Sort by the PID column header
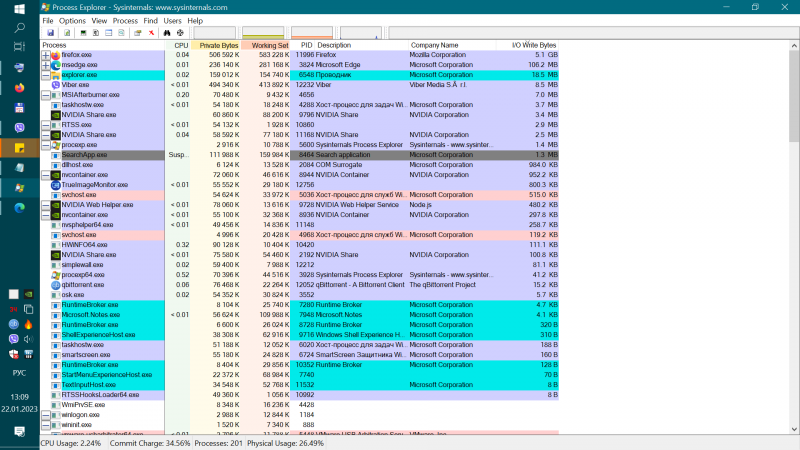Viewport: 800px width, 450px height. (302, 45)
